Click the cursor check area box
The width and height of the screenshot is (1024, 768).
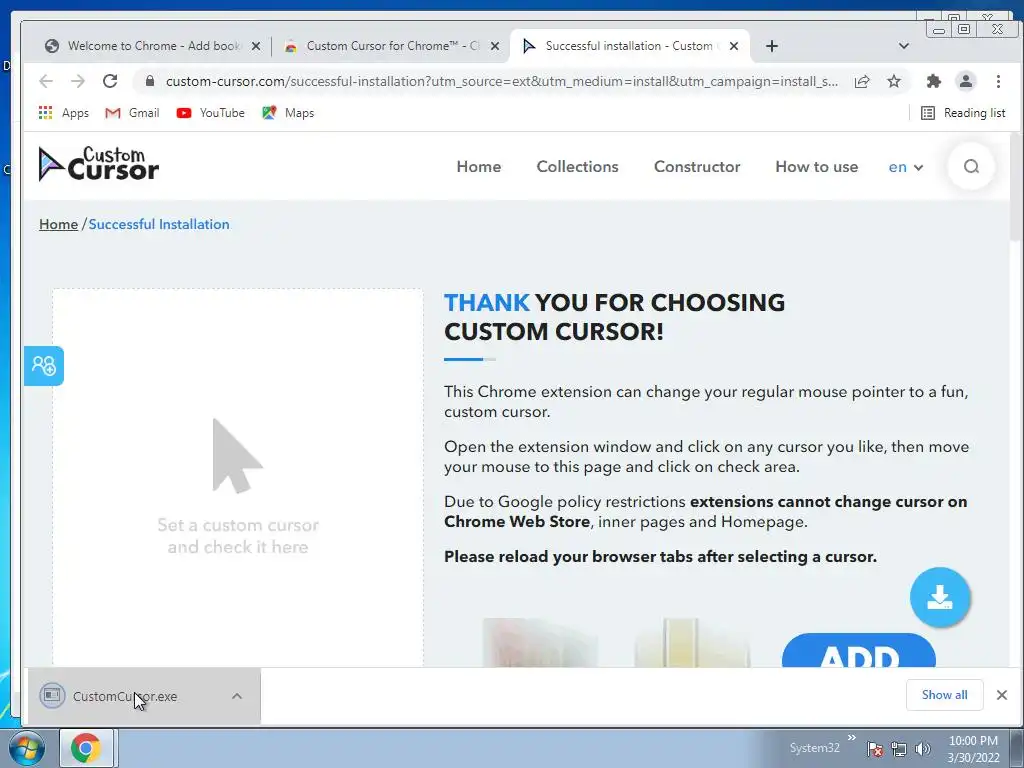[x=238, y=477]
